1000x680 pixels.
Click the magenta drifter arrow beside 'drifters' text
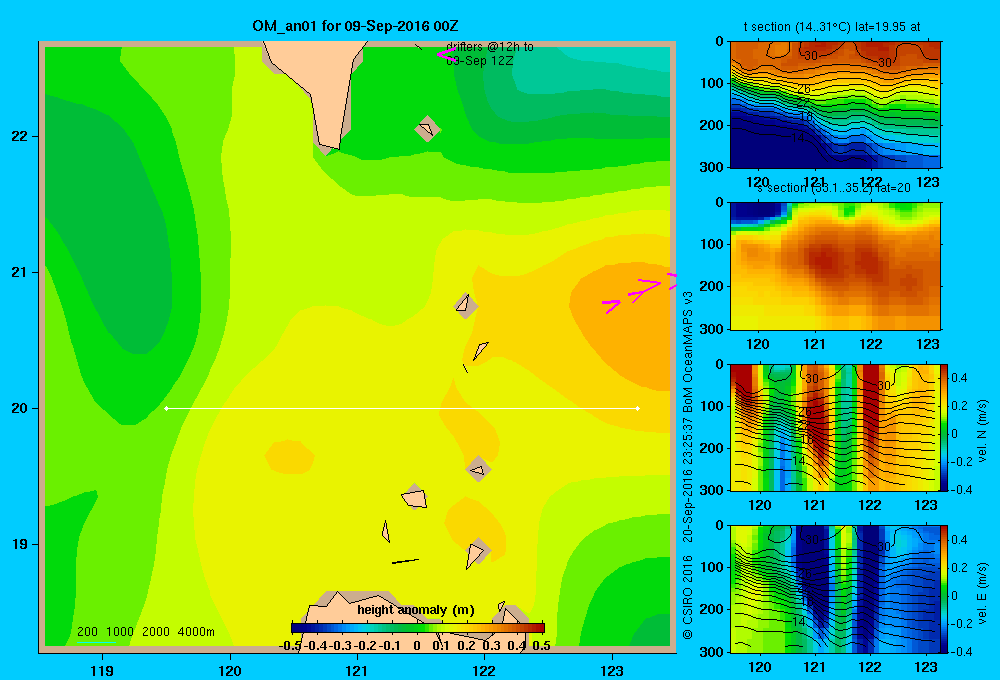tap(445, 54)
